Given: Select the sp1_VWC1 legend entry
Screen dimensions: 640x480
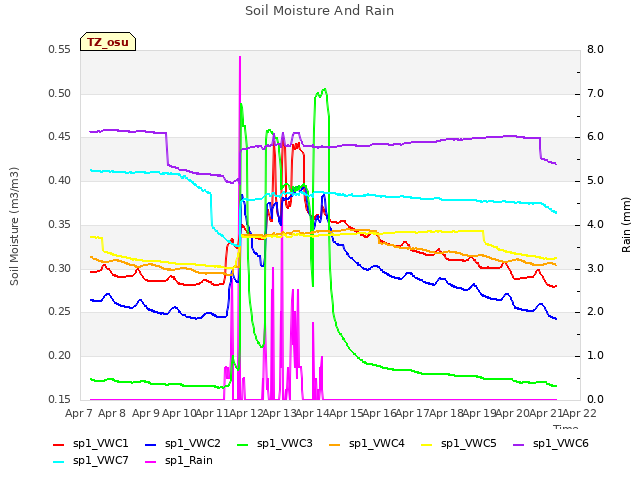Looking at the screenshot, I should click(91, 444).
